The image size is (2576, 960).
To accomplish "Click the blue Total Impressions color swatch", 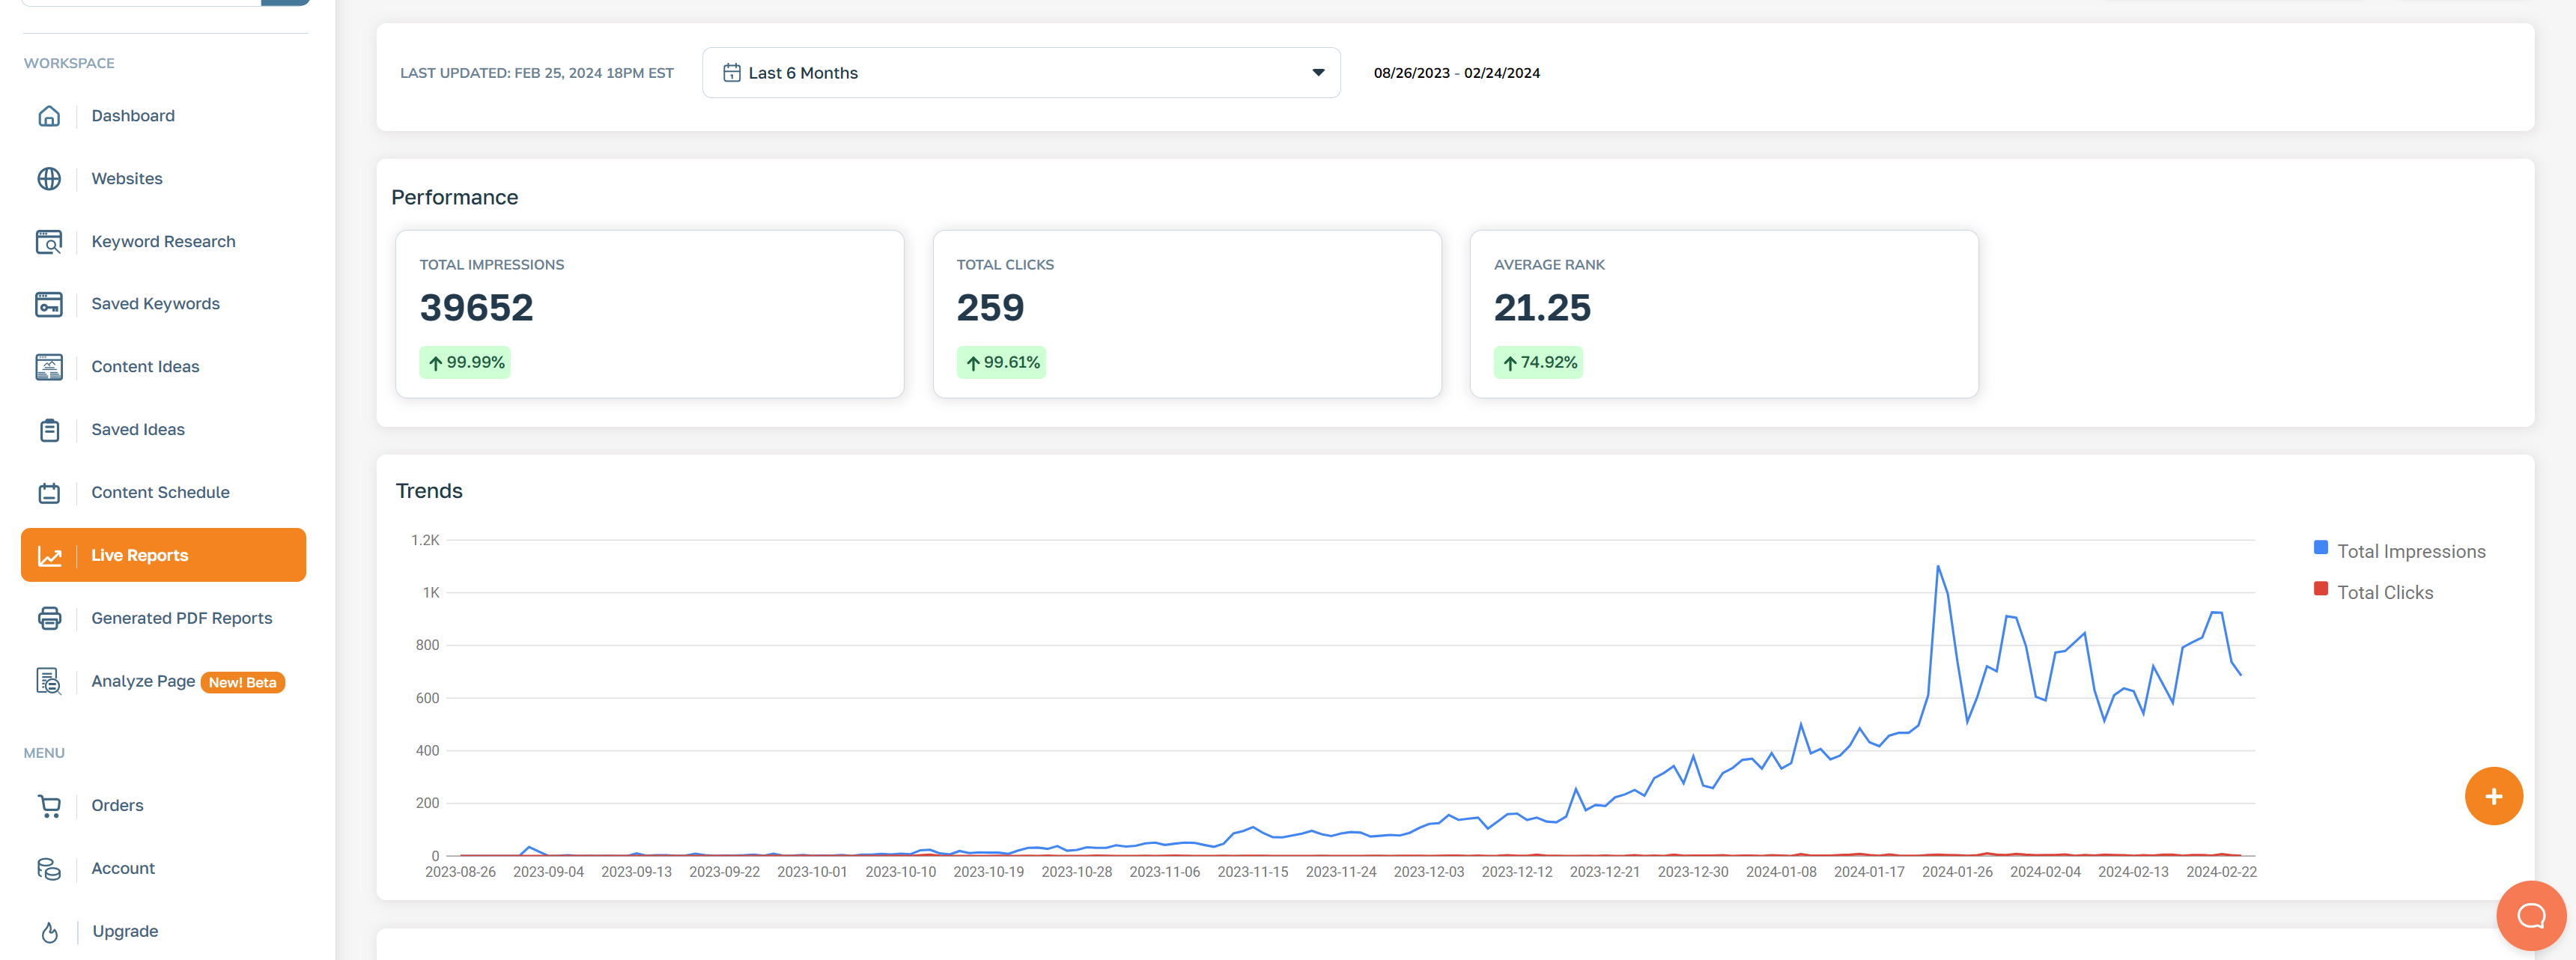I will coord(2320,548).
